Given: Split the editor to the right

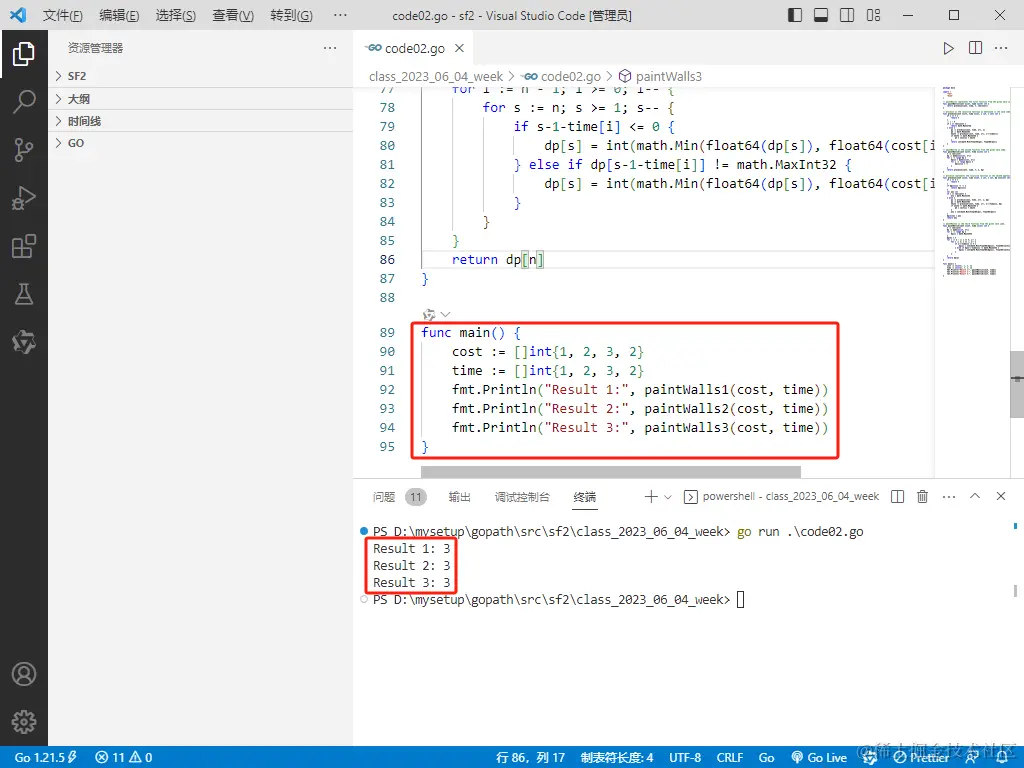Looking at the screenshot, I should click(975, 48).
